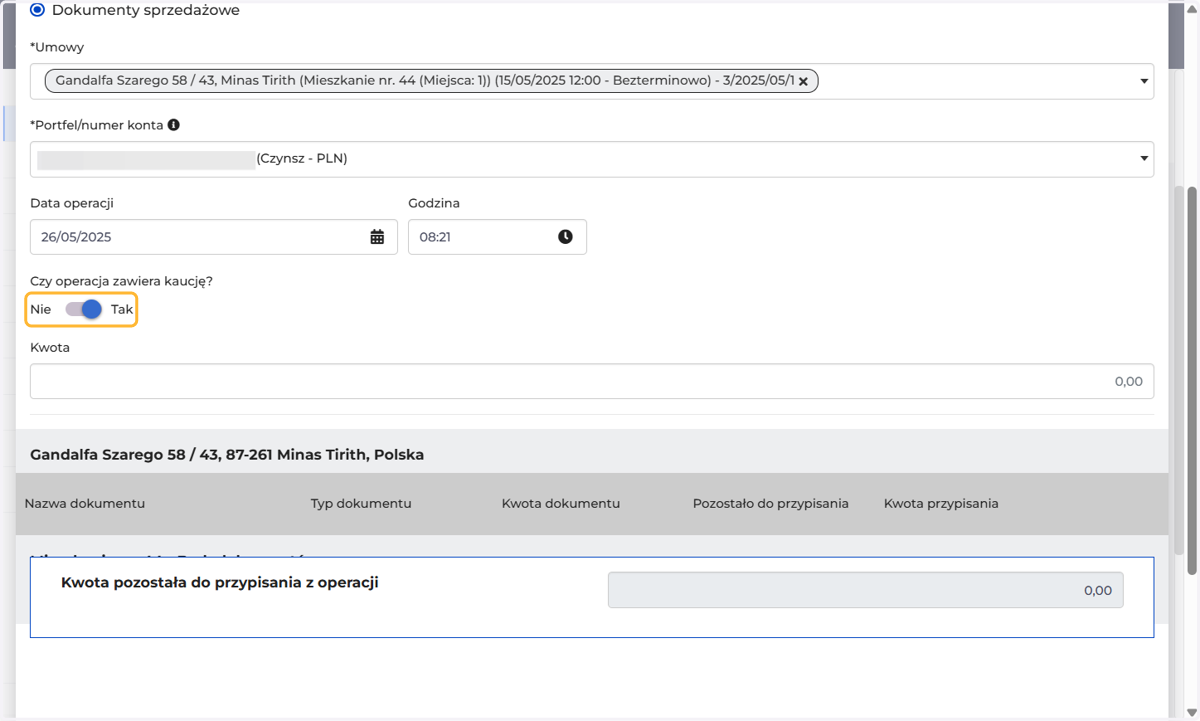Click the Pozostało do przypisania column header
This screenshot has width=1200, height=721.
point(771,503)
